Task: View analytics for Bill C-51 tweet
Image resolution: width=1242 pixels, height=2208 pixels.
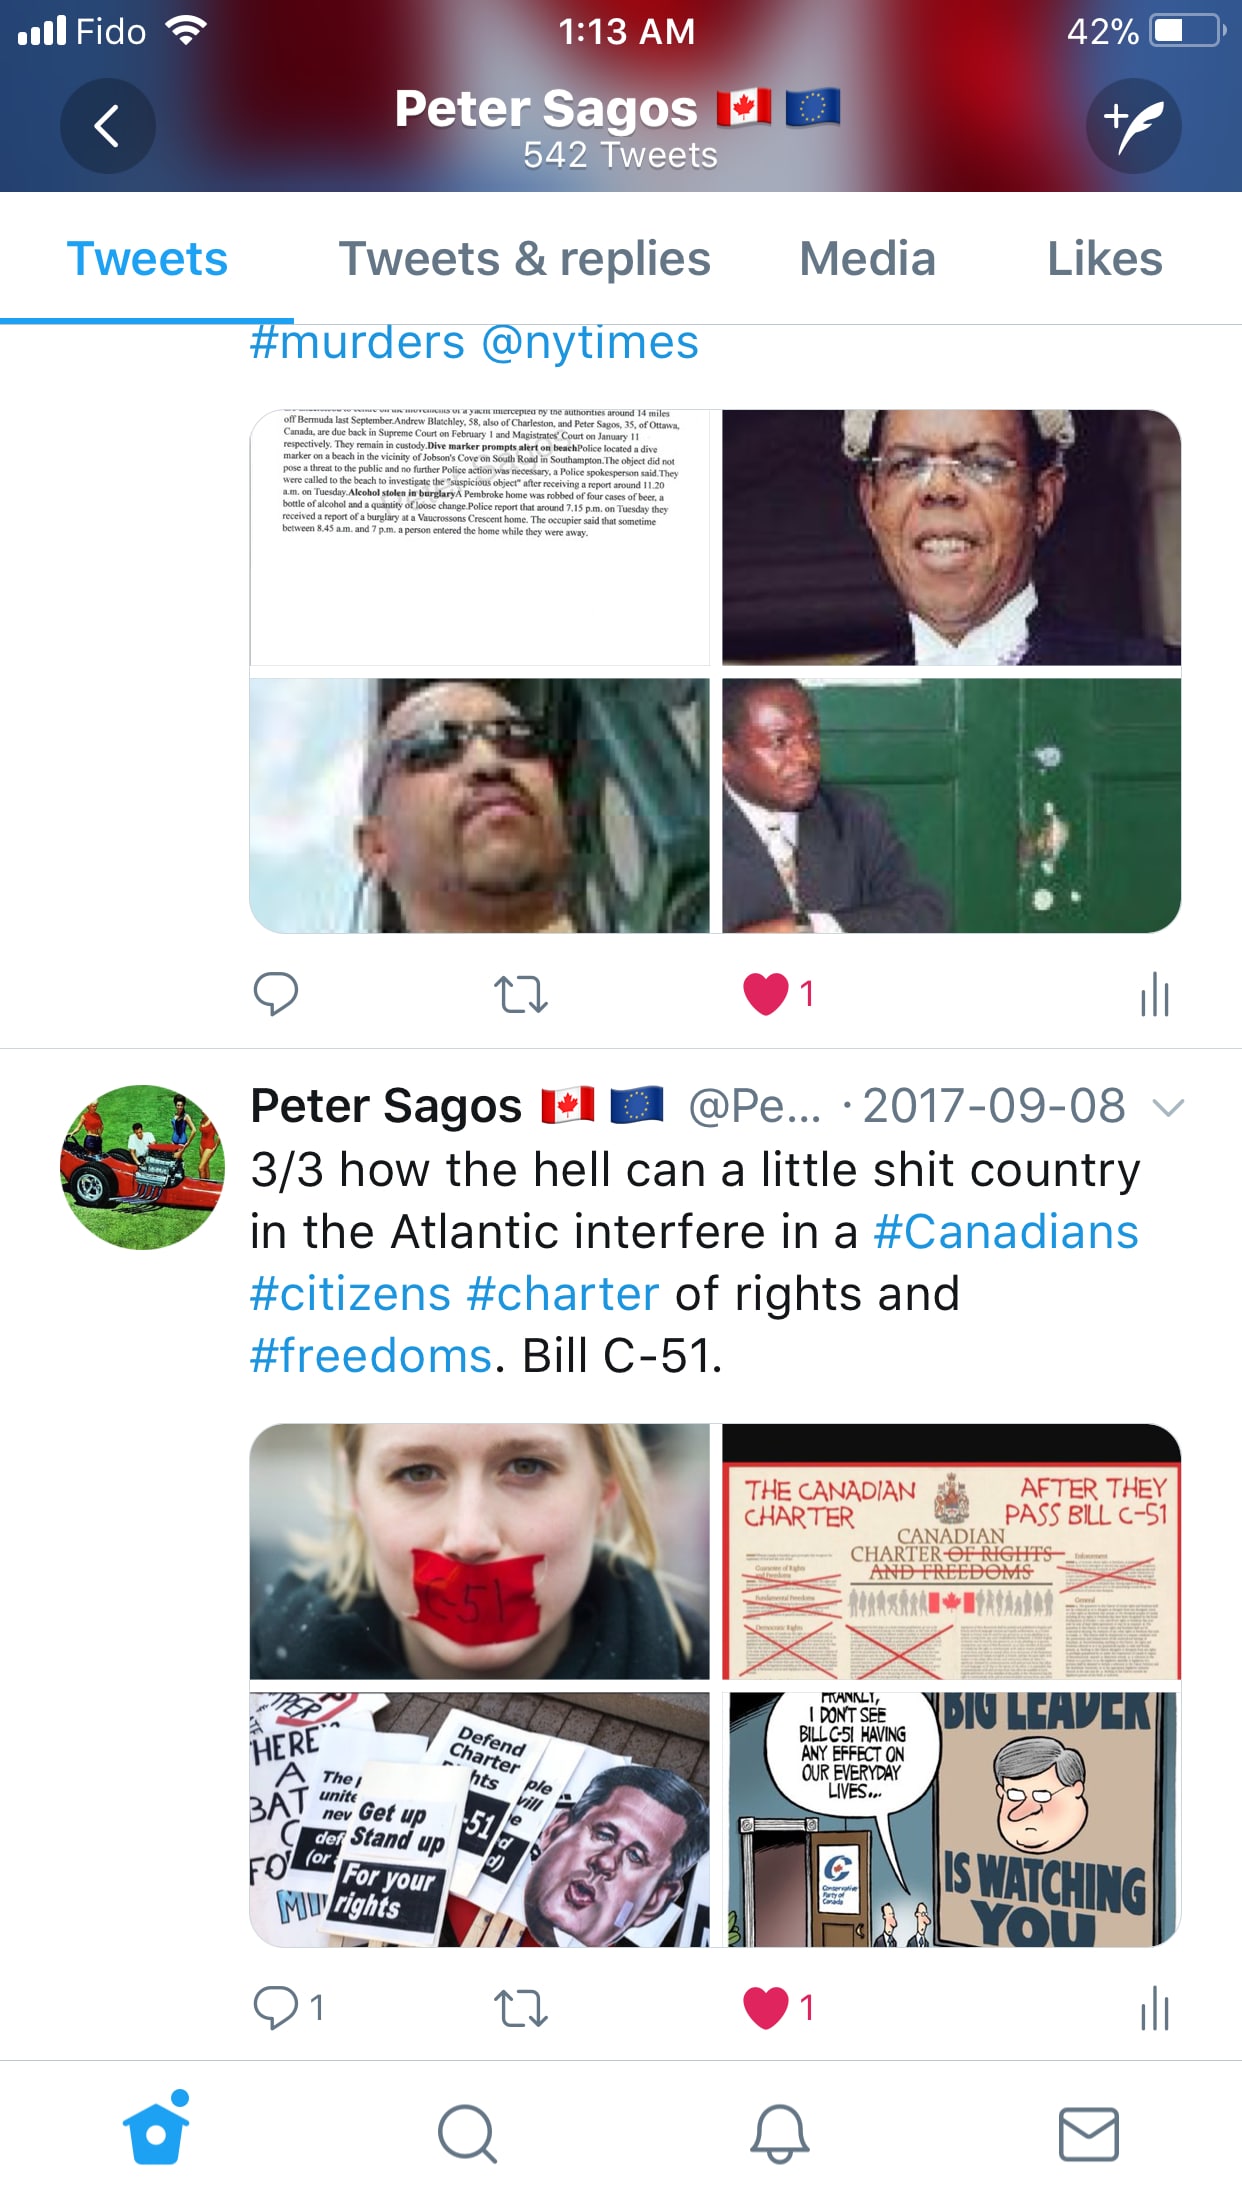Action: tap(1155, 2008)
